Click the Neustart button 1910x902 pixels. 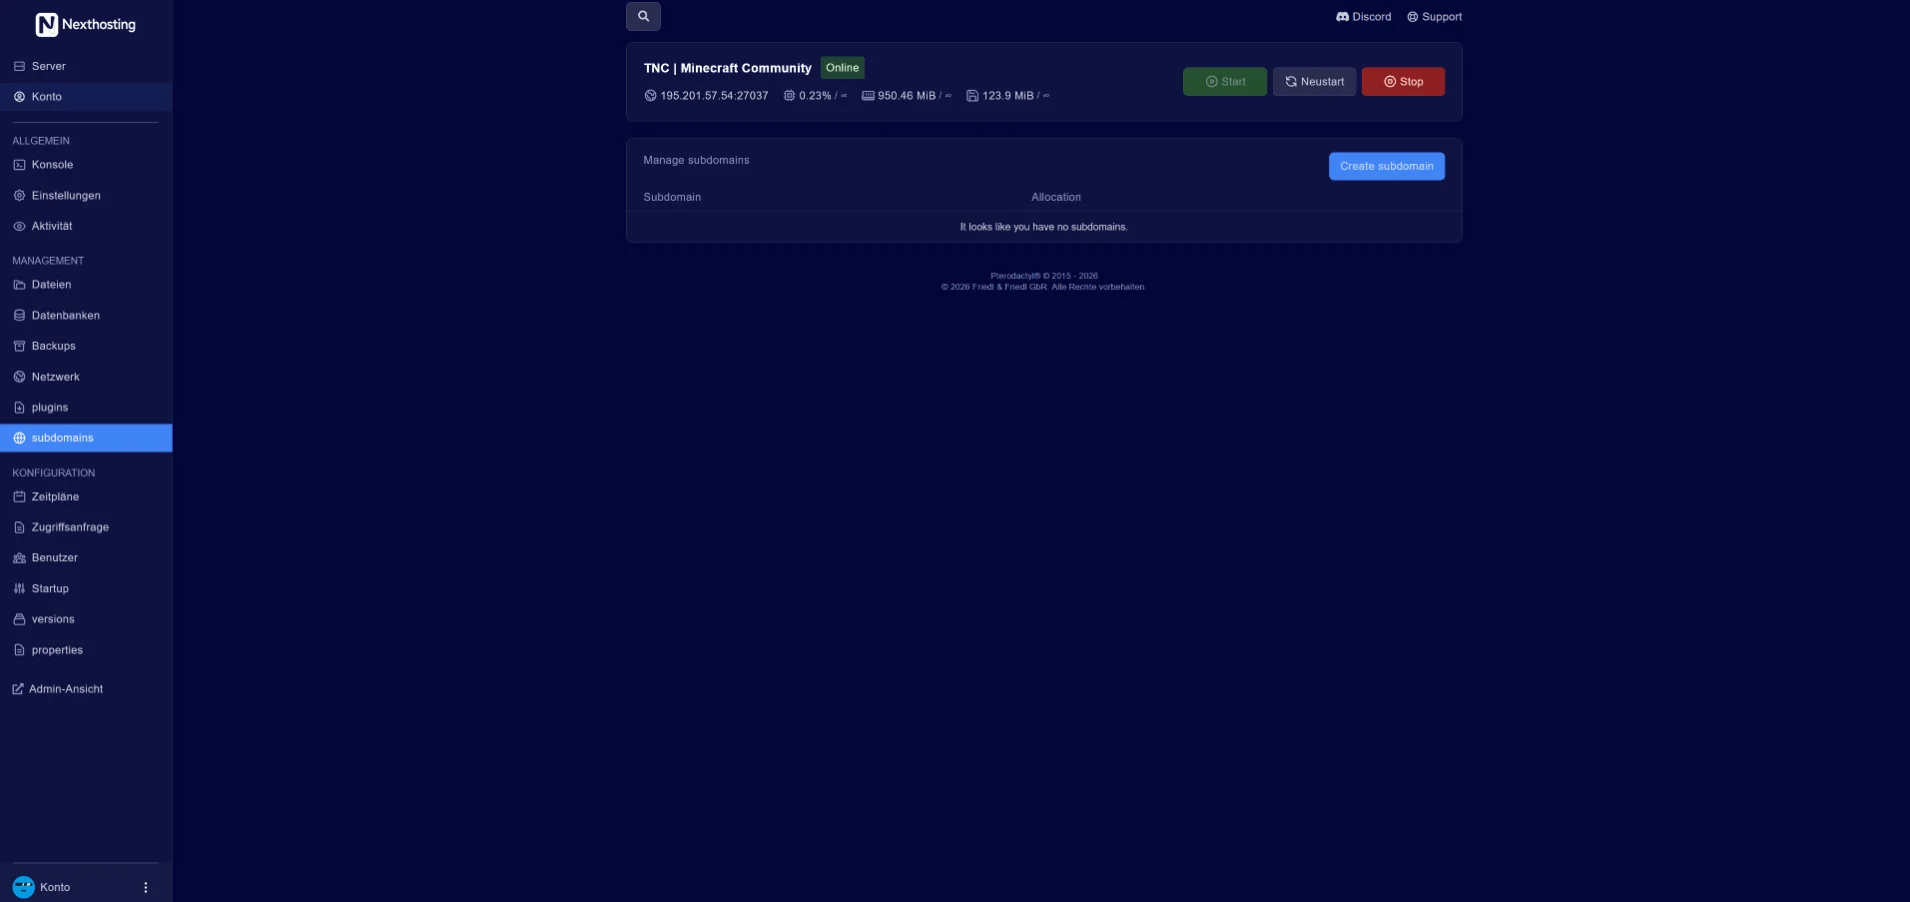1314,82
